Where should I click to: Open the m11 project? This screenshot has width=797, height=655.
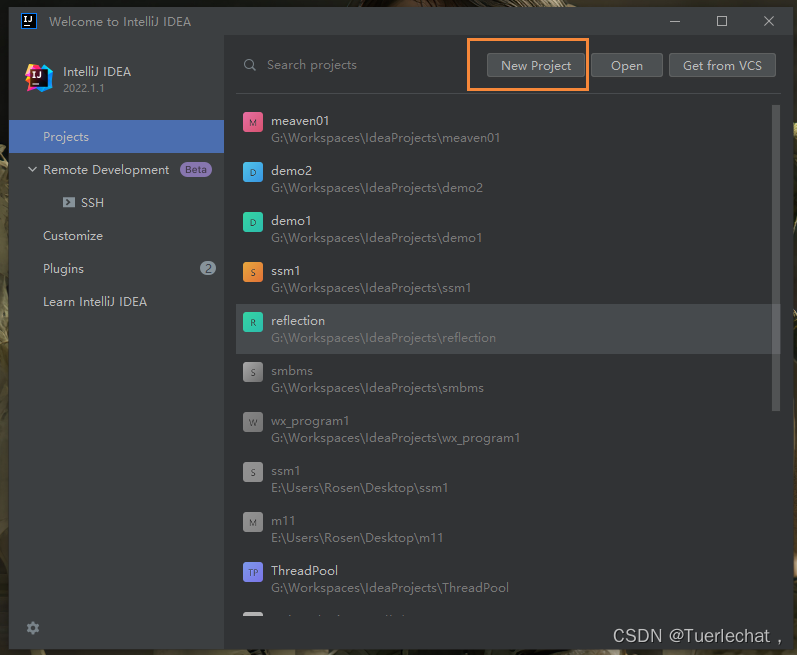pos(507,529)
